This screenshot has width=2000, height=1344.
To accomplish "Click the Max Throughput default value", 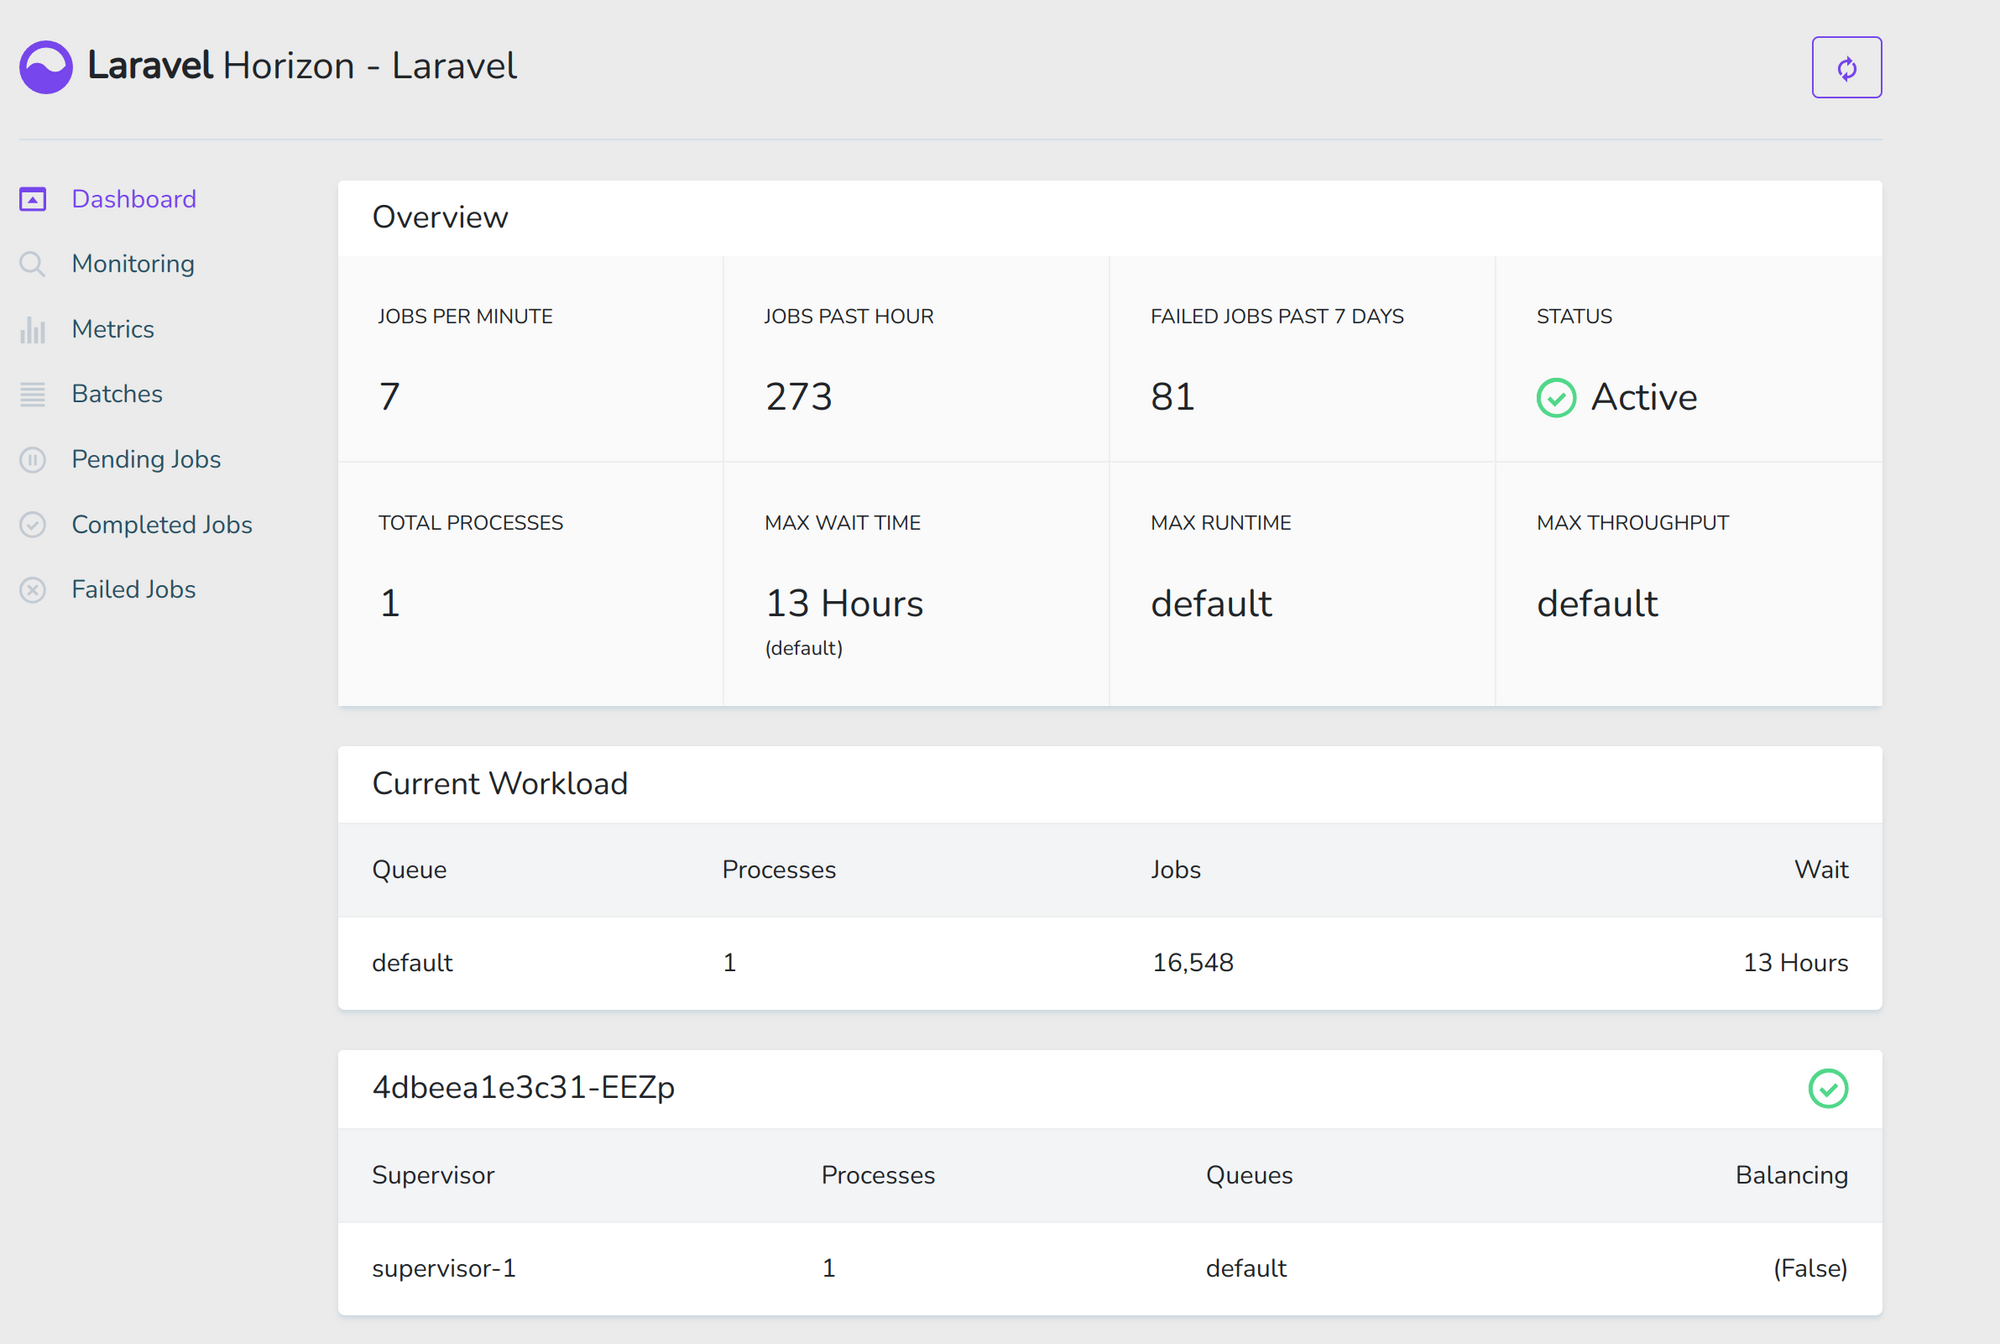I will 1597,603.
